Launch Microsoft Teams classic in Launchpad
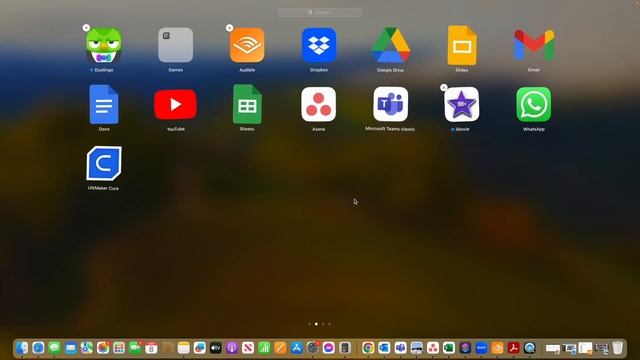 (390, 104)
